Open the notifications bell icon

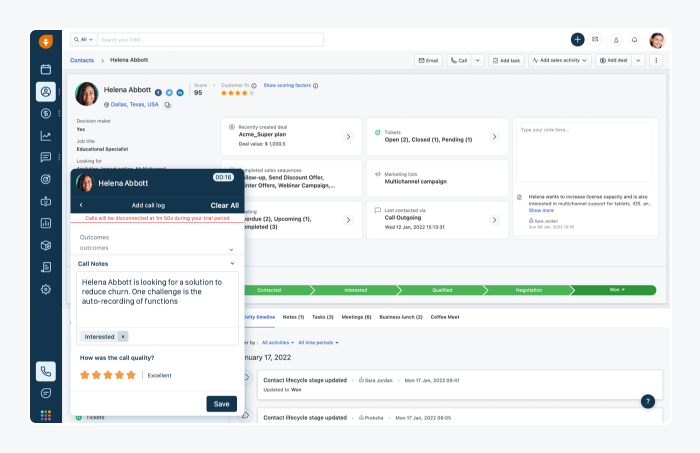[634, 40]
